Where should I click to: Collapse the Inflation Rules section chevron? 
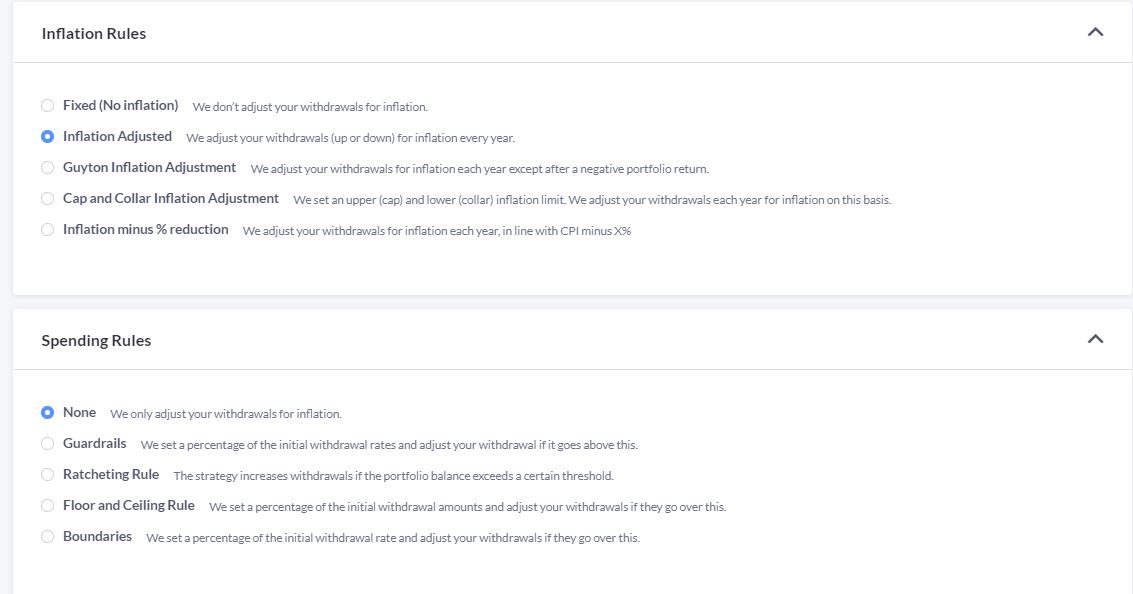pyautogui.click(x=1095, y=32)
